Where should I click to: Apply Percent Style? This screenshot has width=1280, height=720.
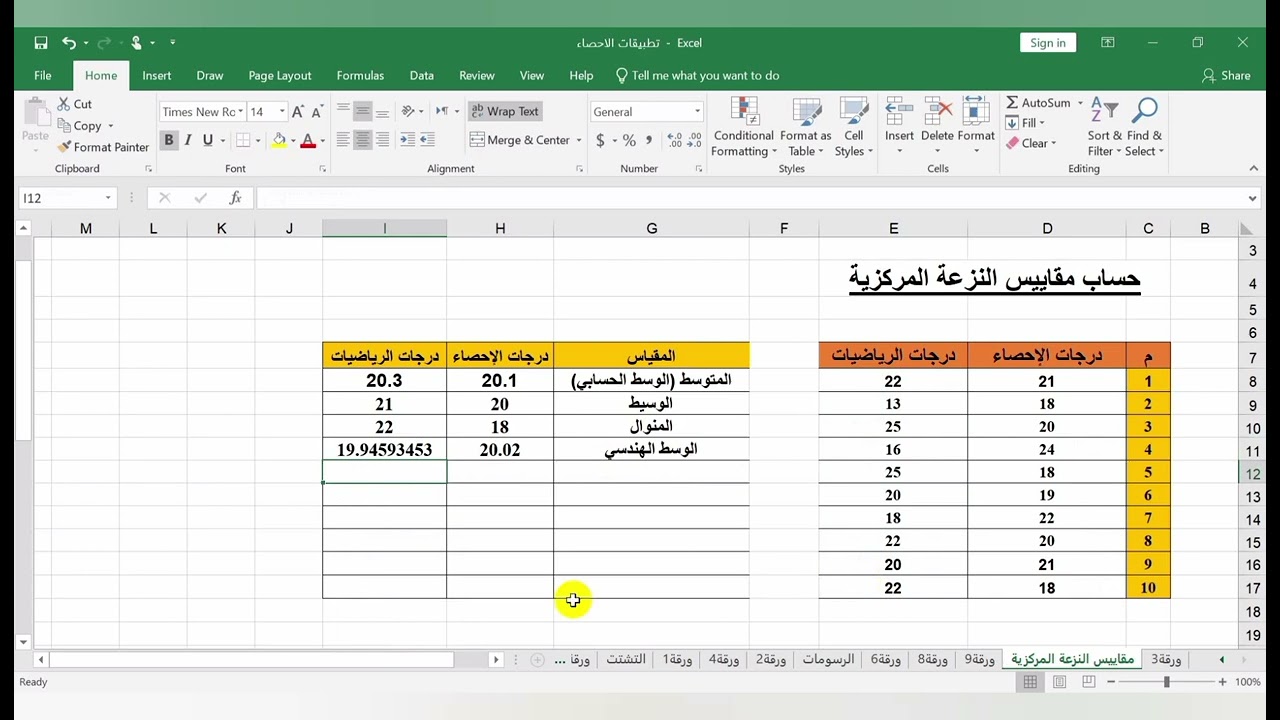pyautogui.click(x=629, y=141)
